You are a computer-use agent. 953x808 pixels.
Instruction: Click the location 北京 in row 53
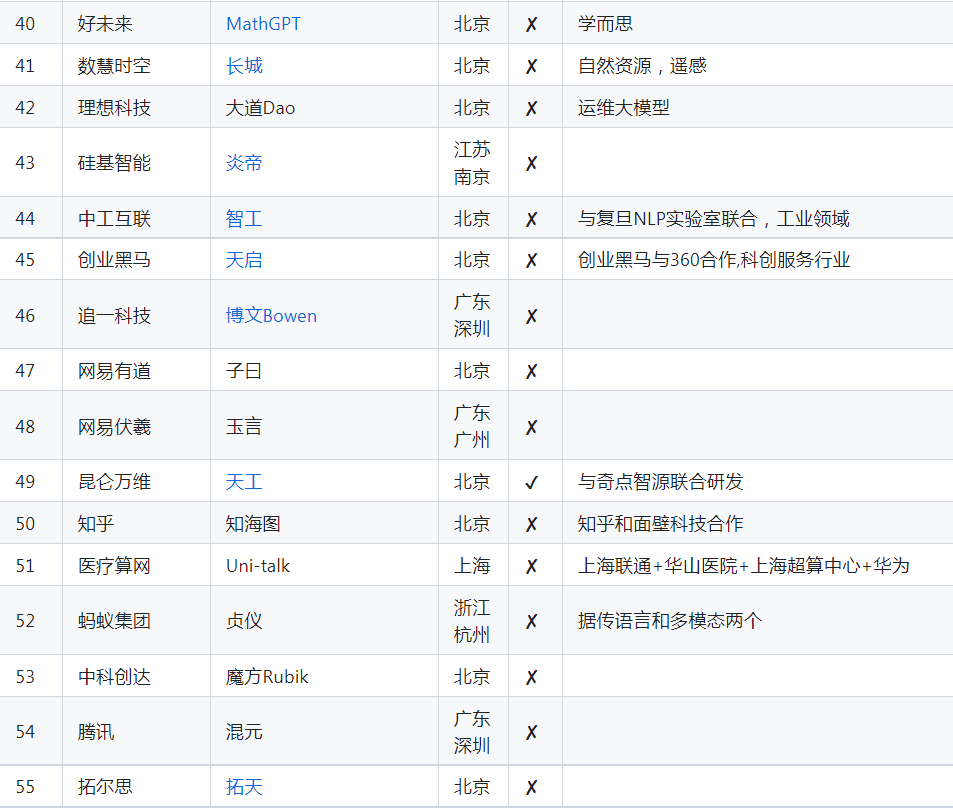[472, 677]
